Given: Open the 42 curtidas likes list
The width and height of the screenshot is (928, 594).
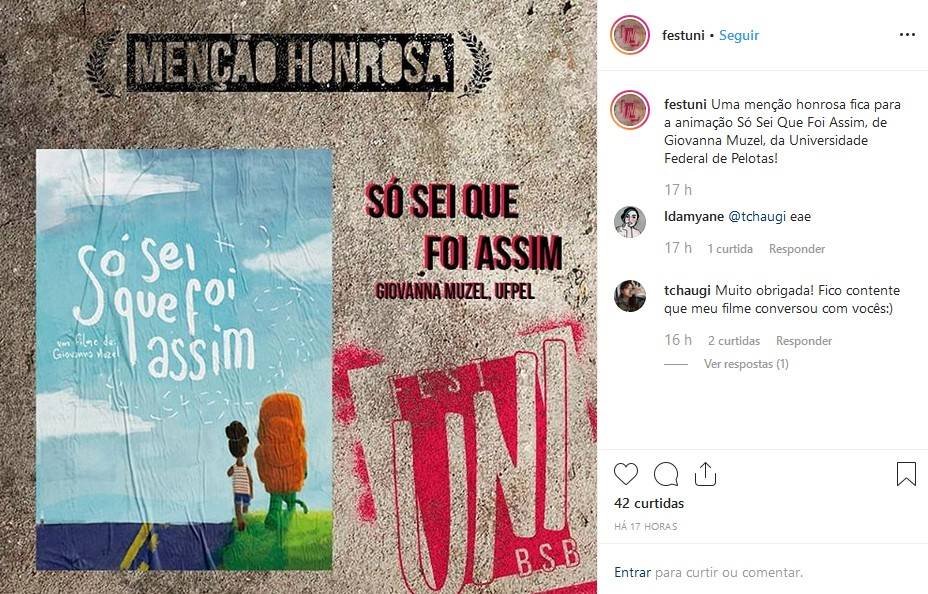Looking at the screenshot, I should (x=649, y=503).
